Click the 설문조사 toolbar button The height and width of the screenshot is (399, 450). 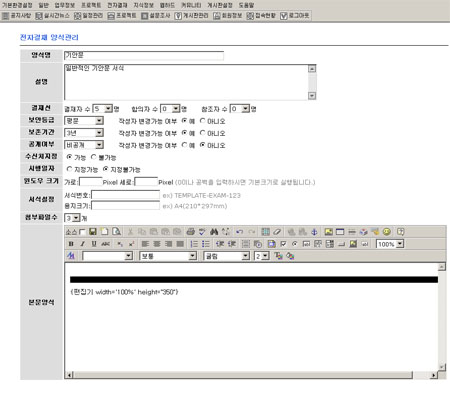click(156, 16)
